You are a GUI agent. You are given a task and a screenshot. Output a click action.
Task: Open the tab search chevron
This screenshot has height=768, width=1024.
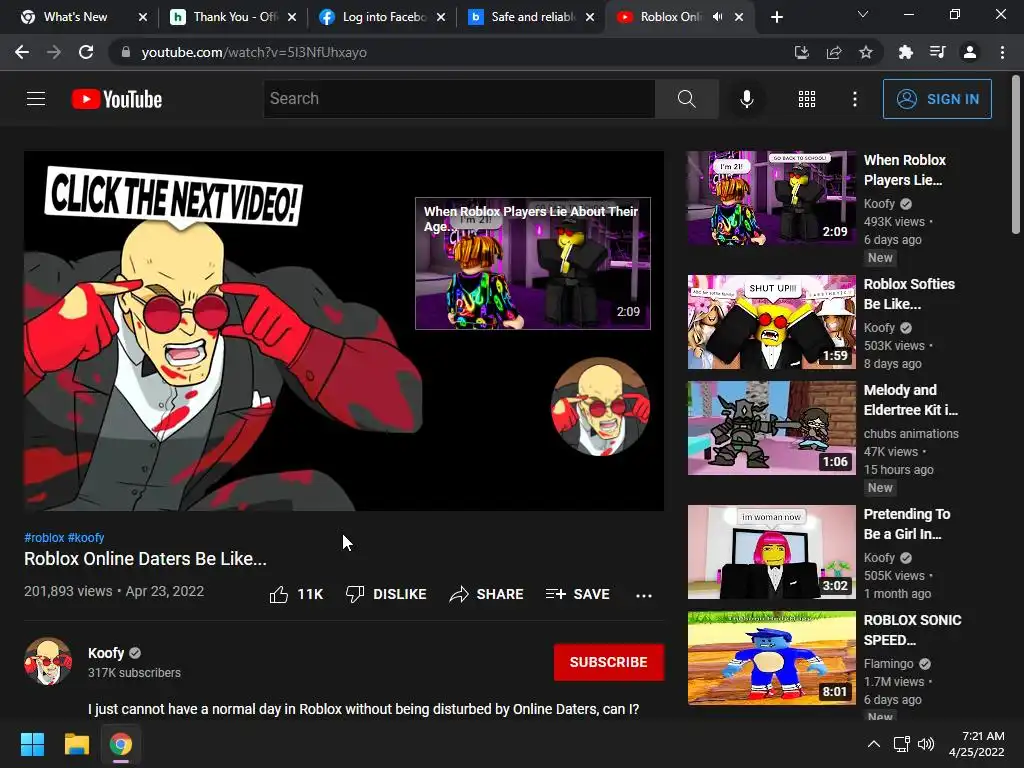point(863,14)
